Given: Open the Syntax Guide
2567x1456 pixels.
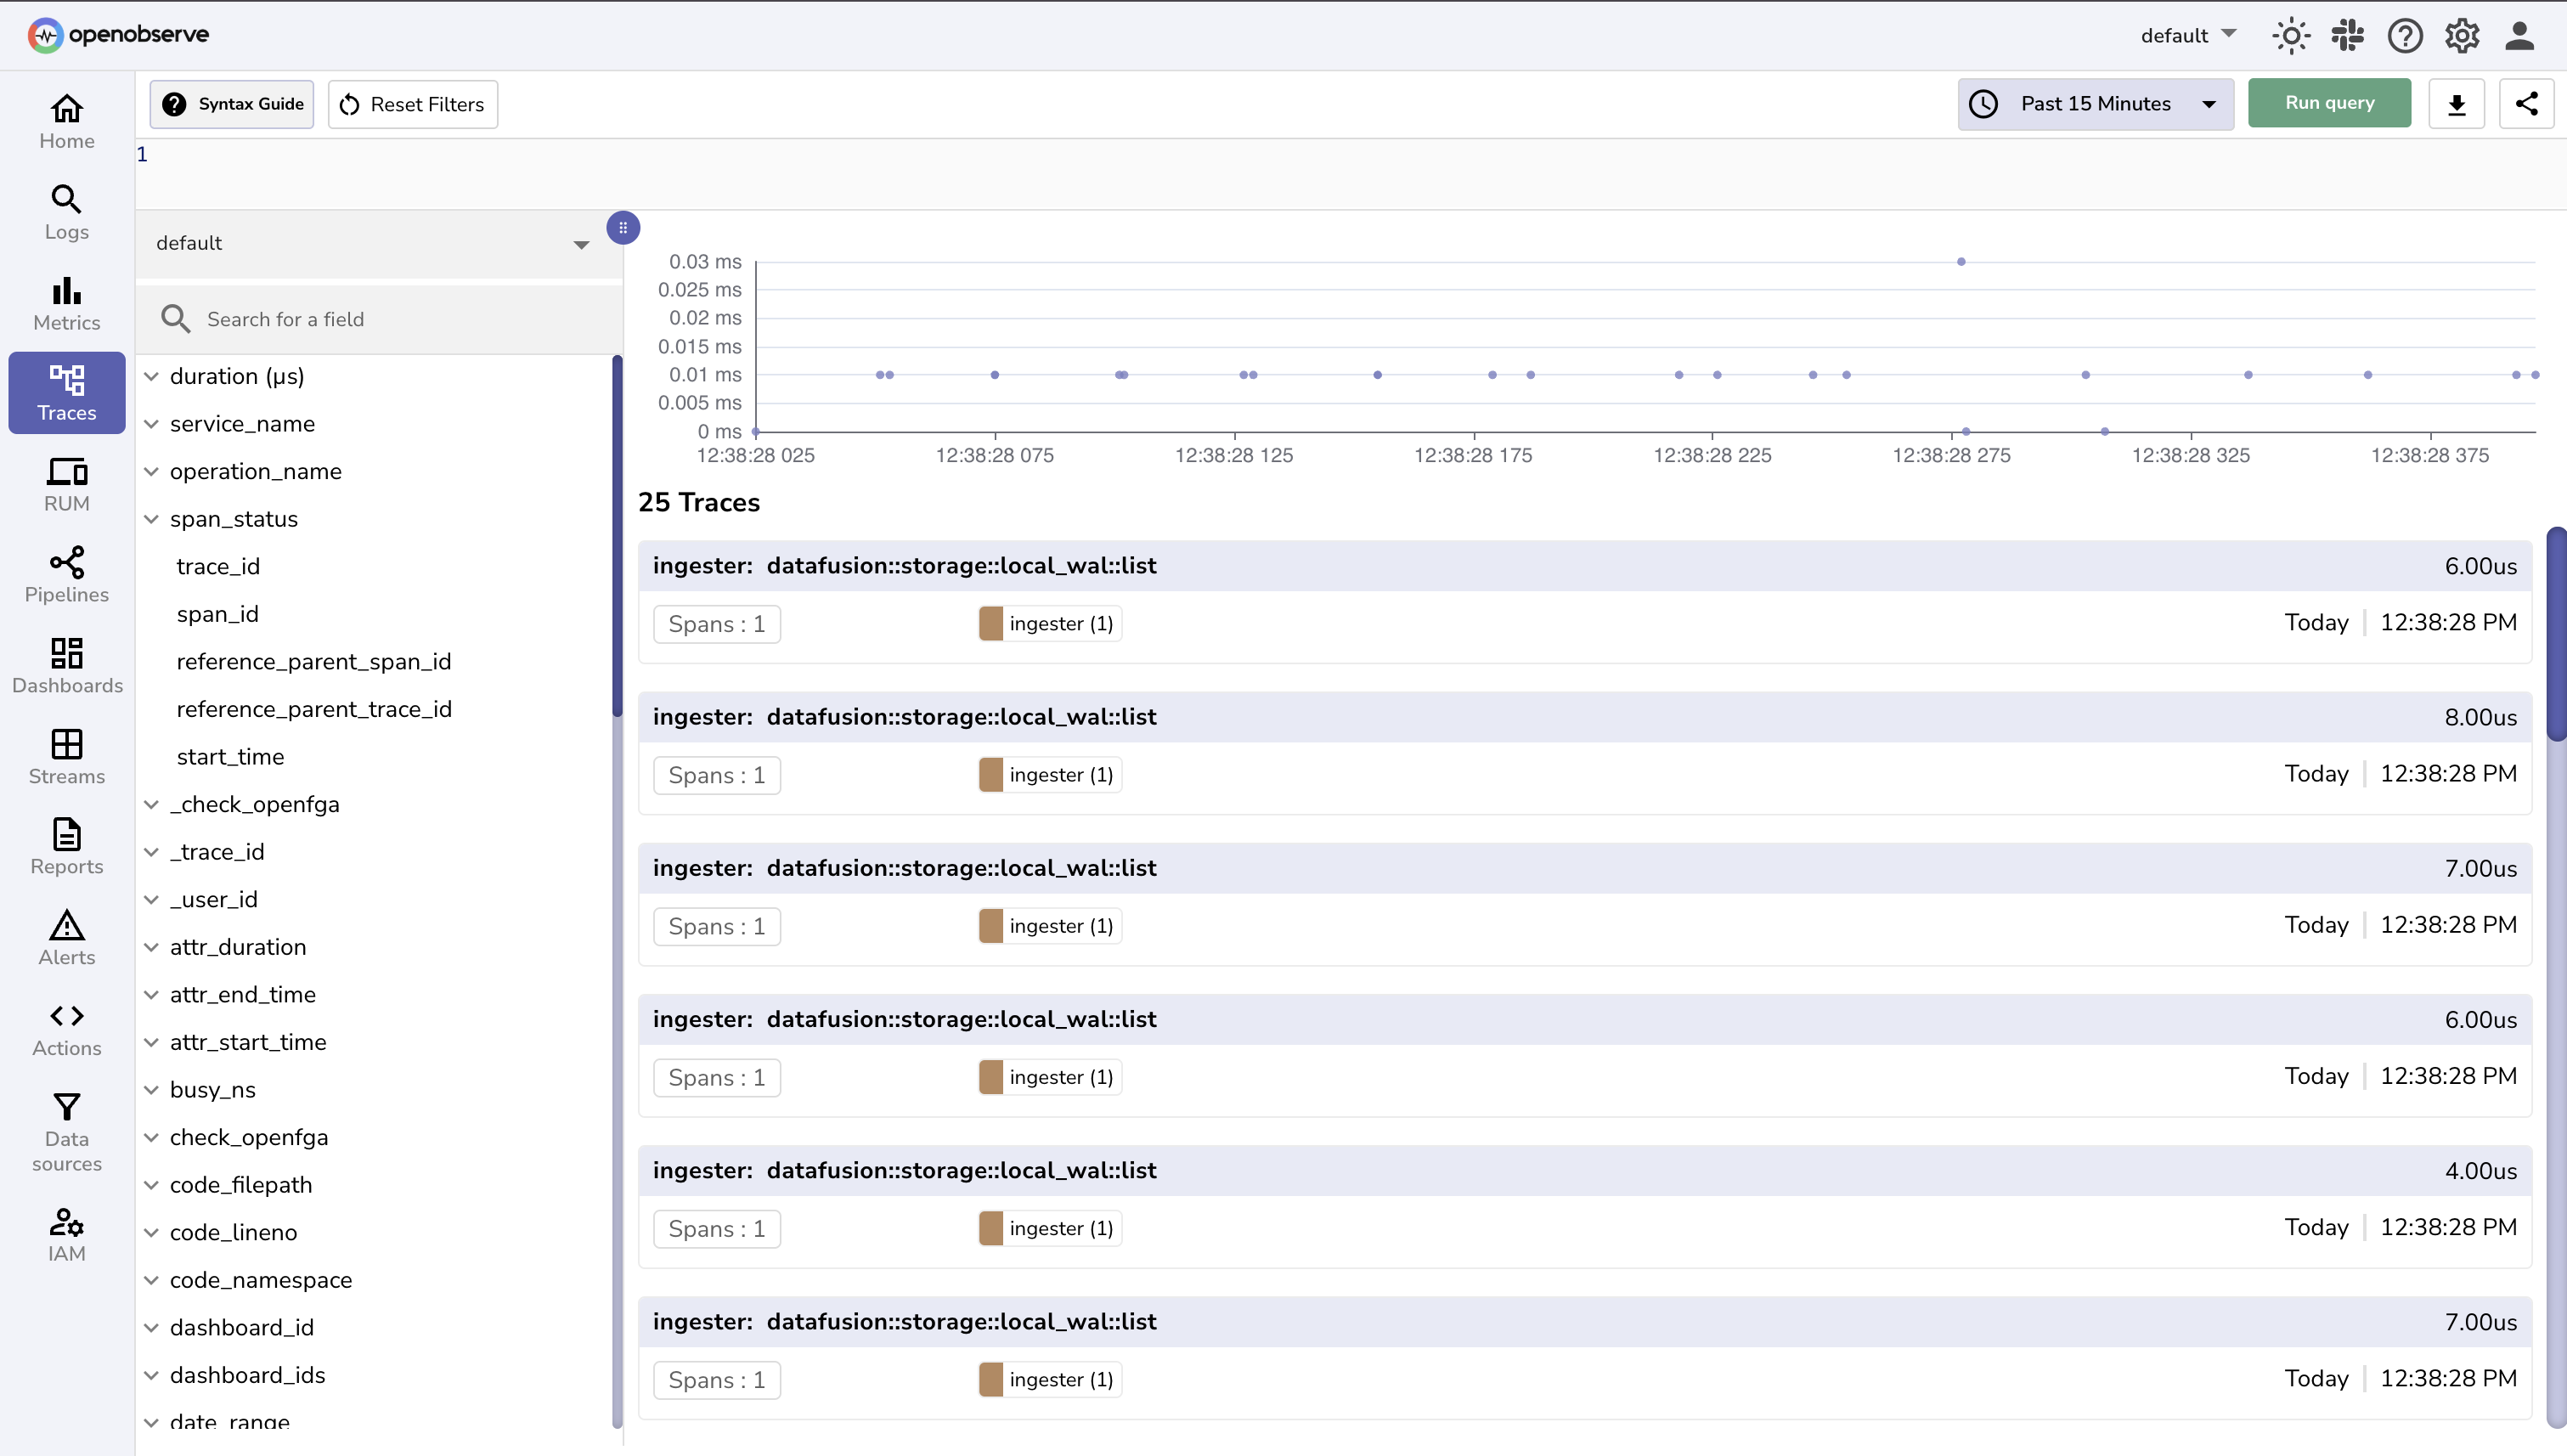Looking at the screenshot, I should tap(231, 103).
